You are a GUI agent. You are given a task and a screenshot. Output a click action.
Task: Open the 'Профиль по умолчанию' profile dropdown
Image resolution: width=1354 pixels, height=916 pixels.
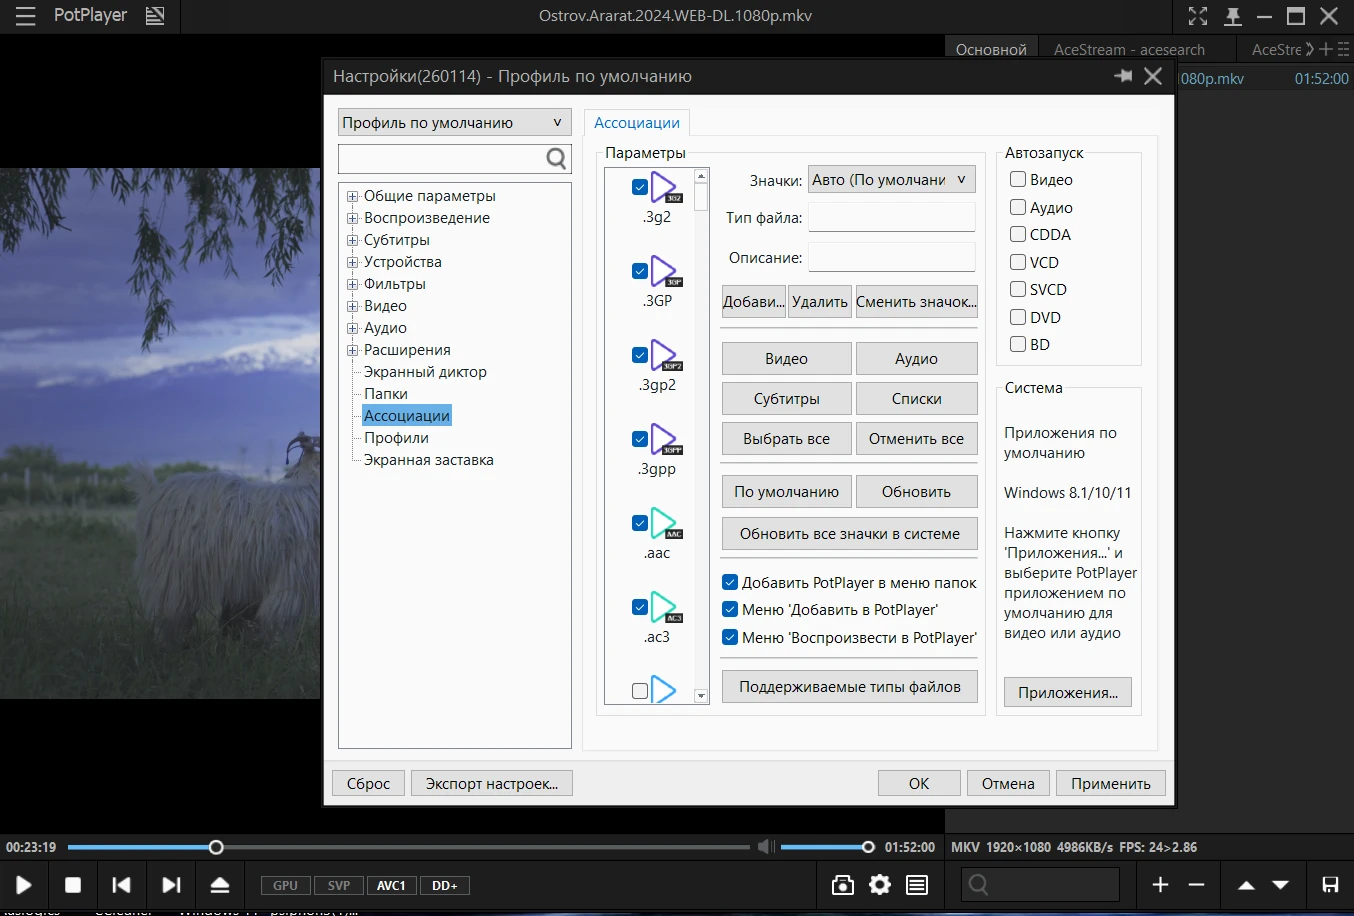click(x=454, y=122)
